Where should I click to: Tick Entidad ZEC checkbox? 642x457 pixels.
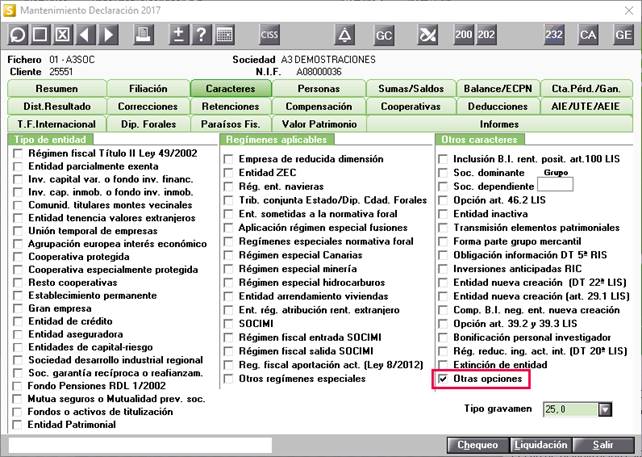228,173
